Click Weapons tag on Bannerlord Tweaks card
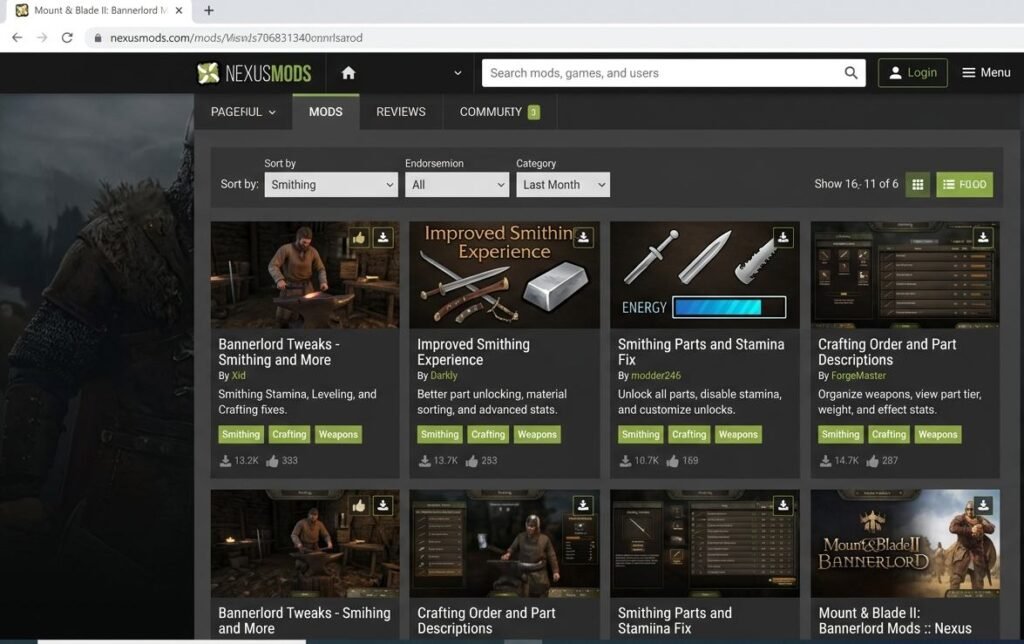This screenshot has height=644, width=1024. pyautogui.click(x=338, y=434)
